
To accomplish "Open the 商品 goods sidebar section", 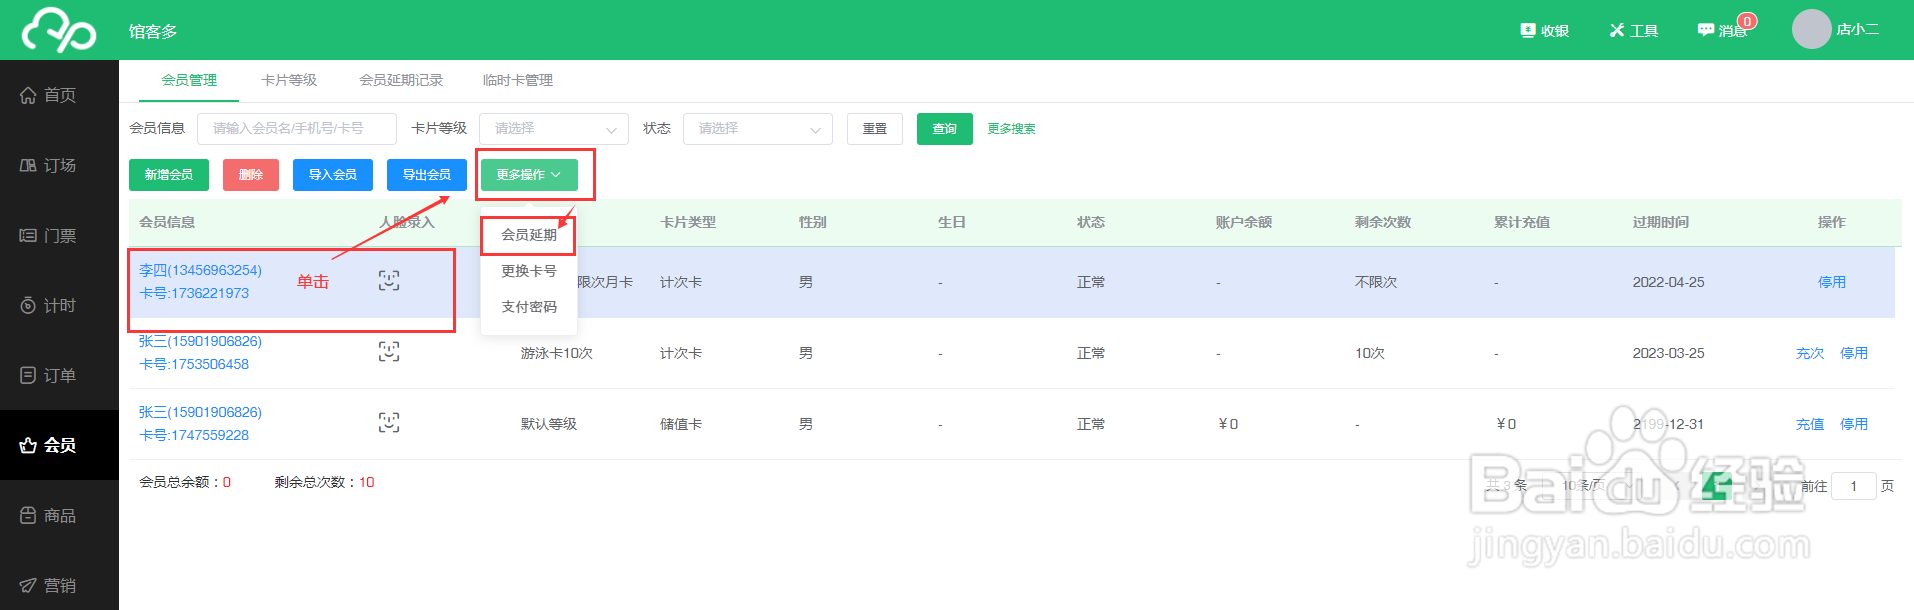I will [59, 515].
